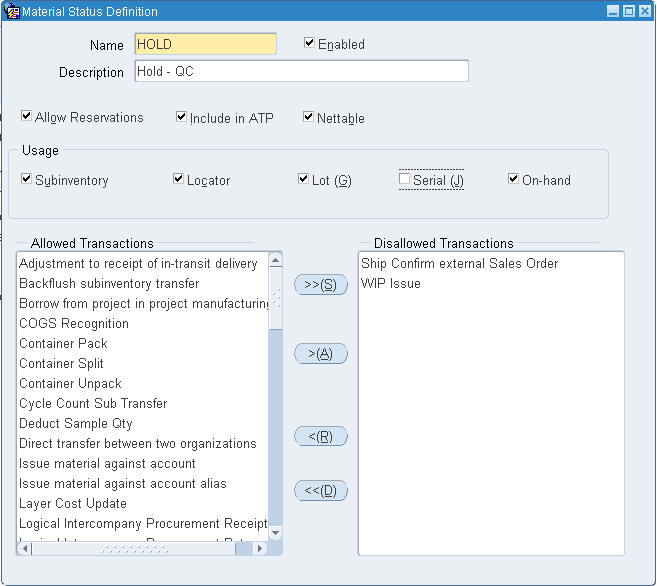
Task: Click the <(R) remove button
Action: click(x=321, y=436)
